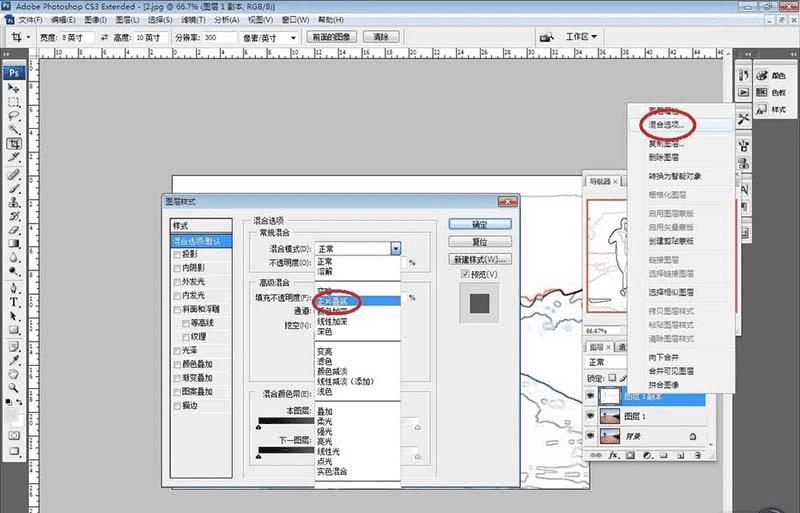Select the Move tool in the toolbox
The width and height of the screenshot is (800, 513).
coord(14,88)
